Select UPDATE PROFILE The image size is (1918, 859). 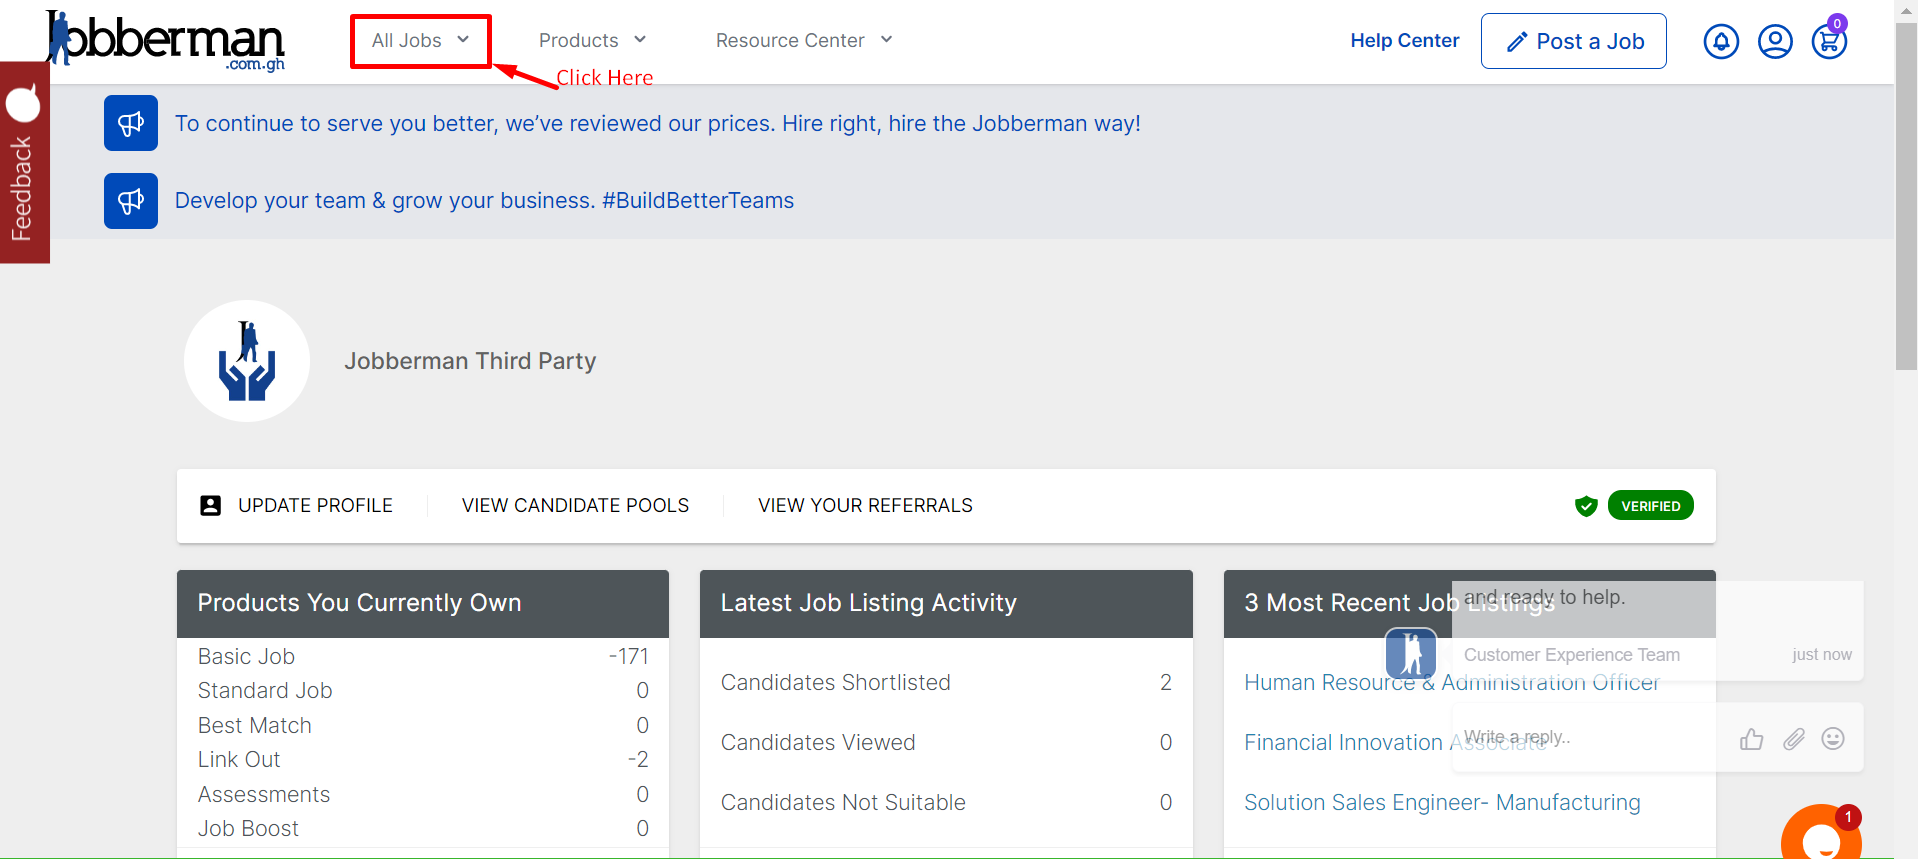(315, 506)
